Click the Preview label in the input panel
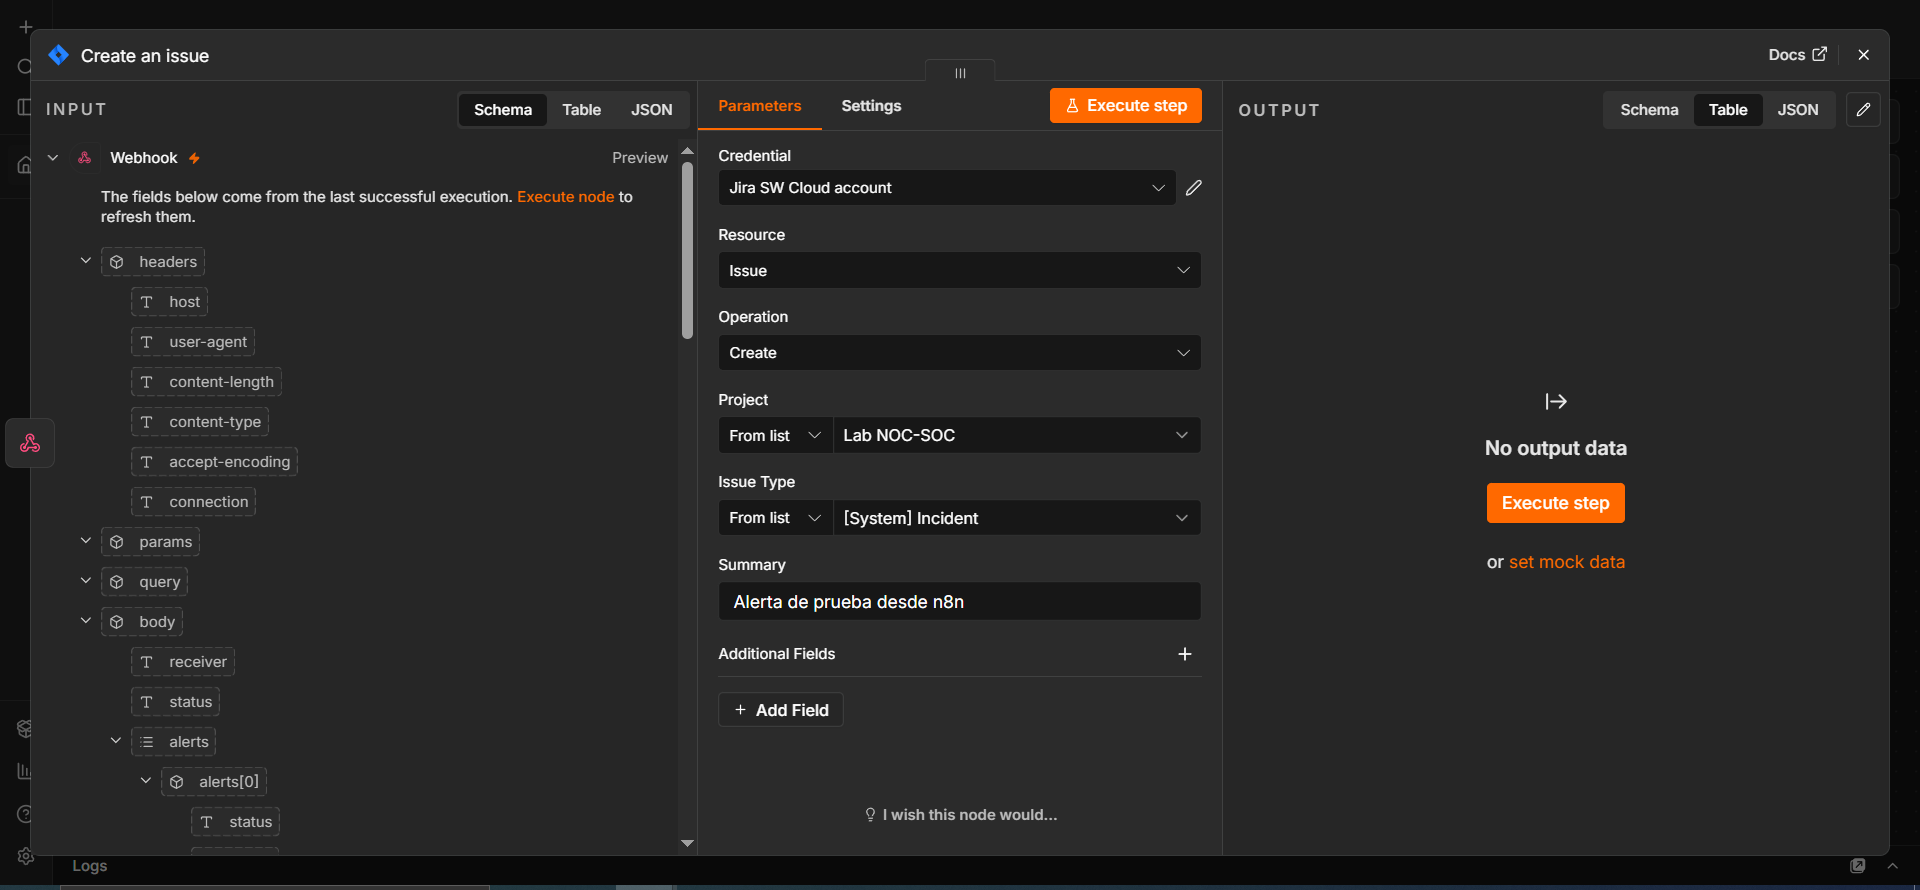 point(640,158)
